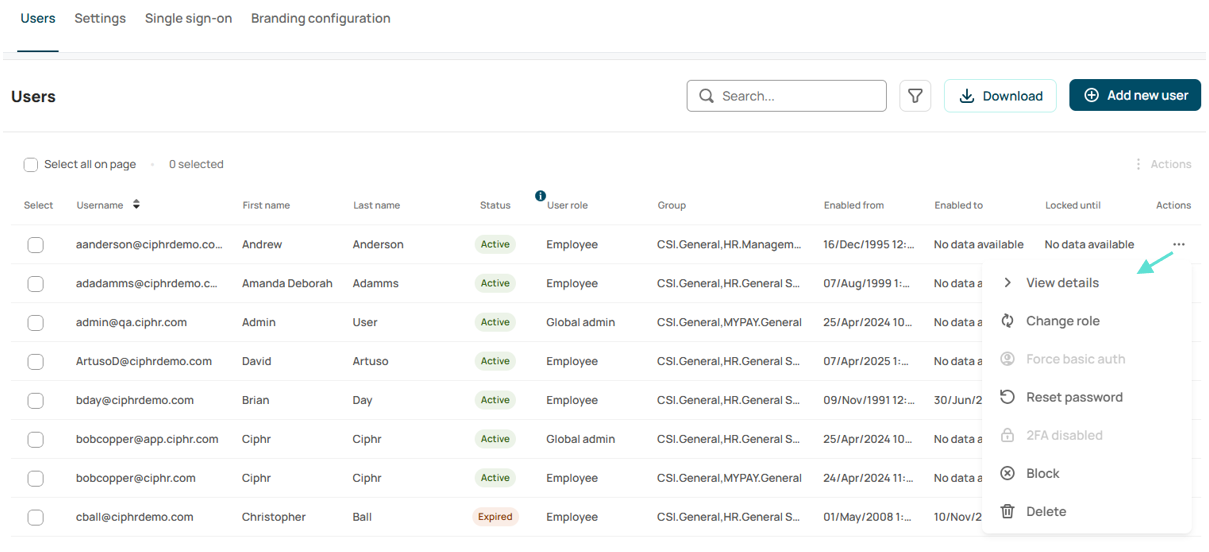1209x552 pixels.
Task: Click the Download button
Action: (x=1000, y=96)
